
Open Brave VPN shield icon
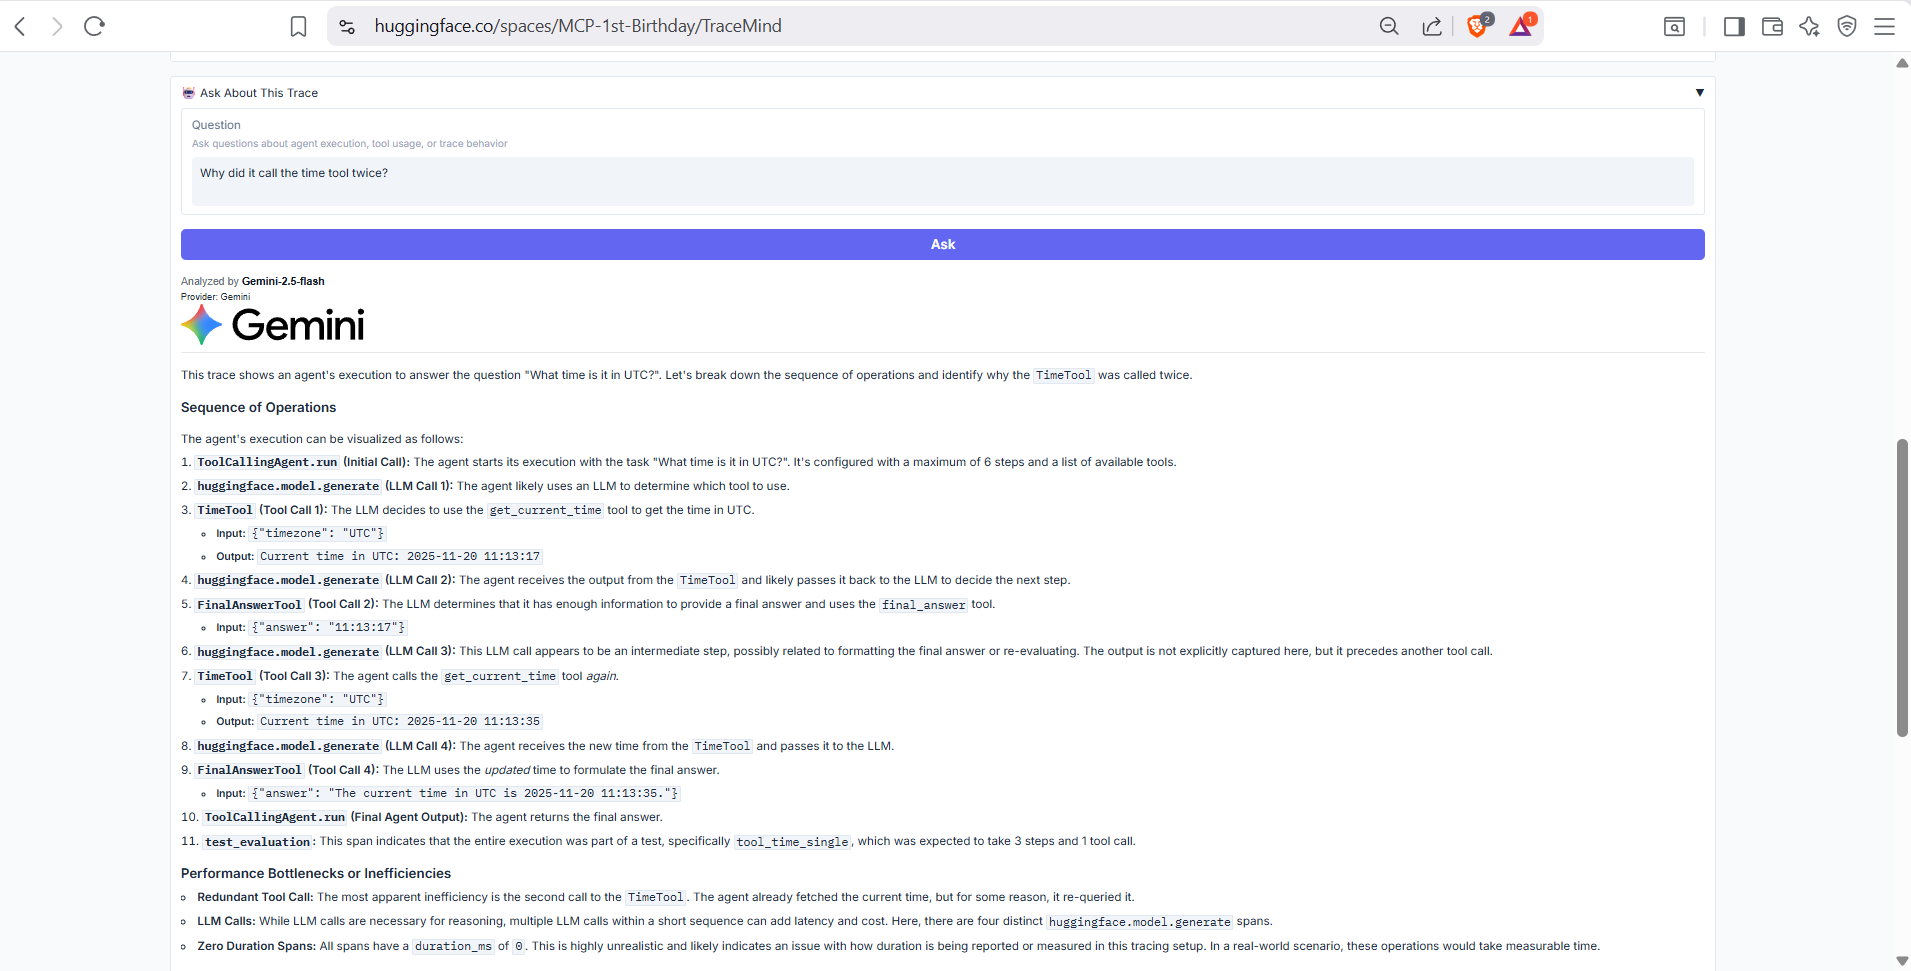[x=1847, y=27]
